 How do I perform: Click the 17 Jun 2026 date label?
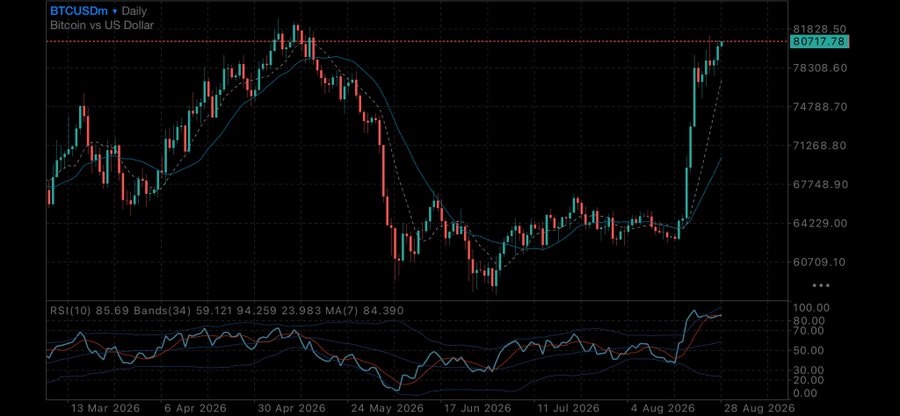[476, 408]
